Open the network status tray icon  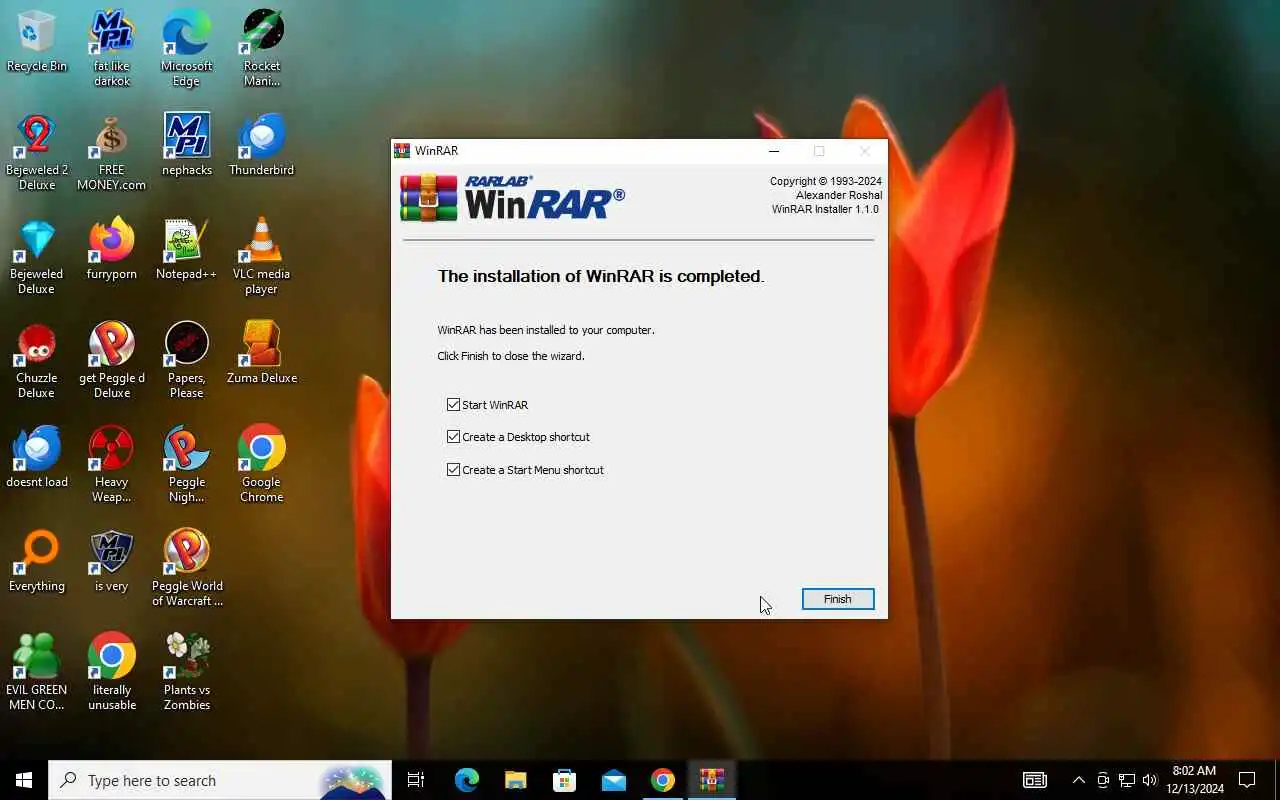click(1126, 780)
